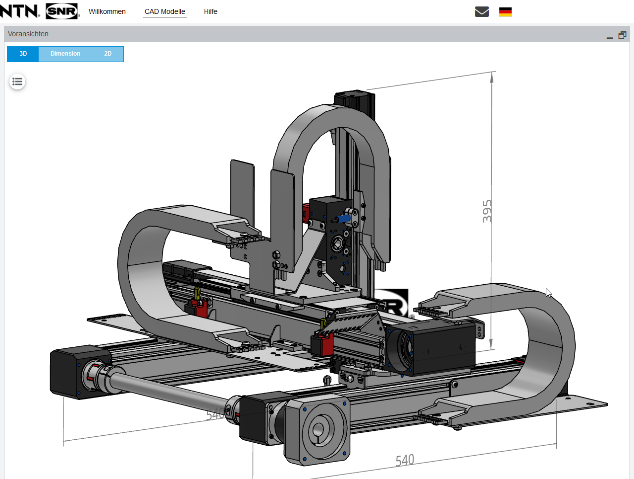The image size is (634, 479).
Task: Open the list menu icon in viewer
Action: (17, 81)
